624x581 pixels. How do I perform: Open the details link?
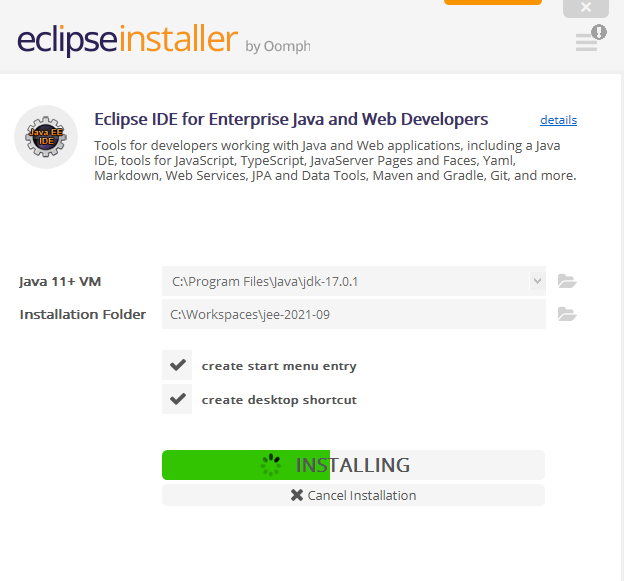[x=558, y=120]
